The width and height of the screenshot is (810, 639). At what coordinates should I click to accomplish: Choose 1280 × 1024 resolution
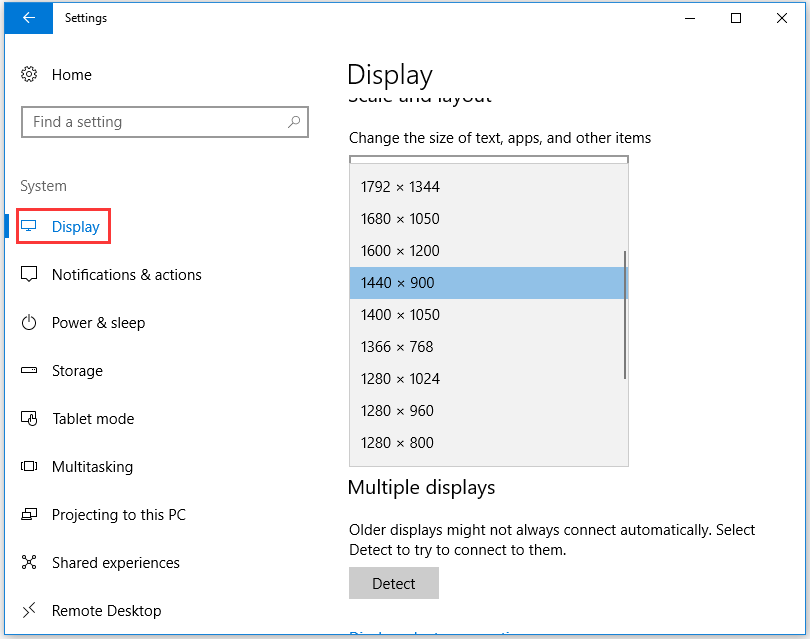pos(489,379)
